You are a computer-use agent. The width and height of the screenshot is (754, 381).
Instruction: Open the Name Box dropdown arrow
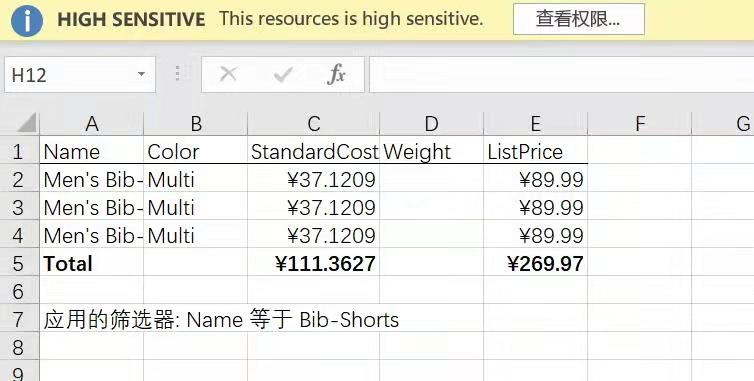(x=141, y=74)
